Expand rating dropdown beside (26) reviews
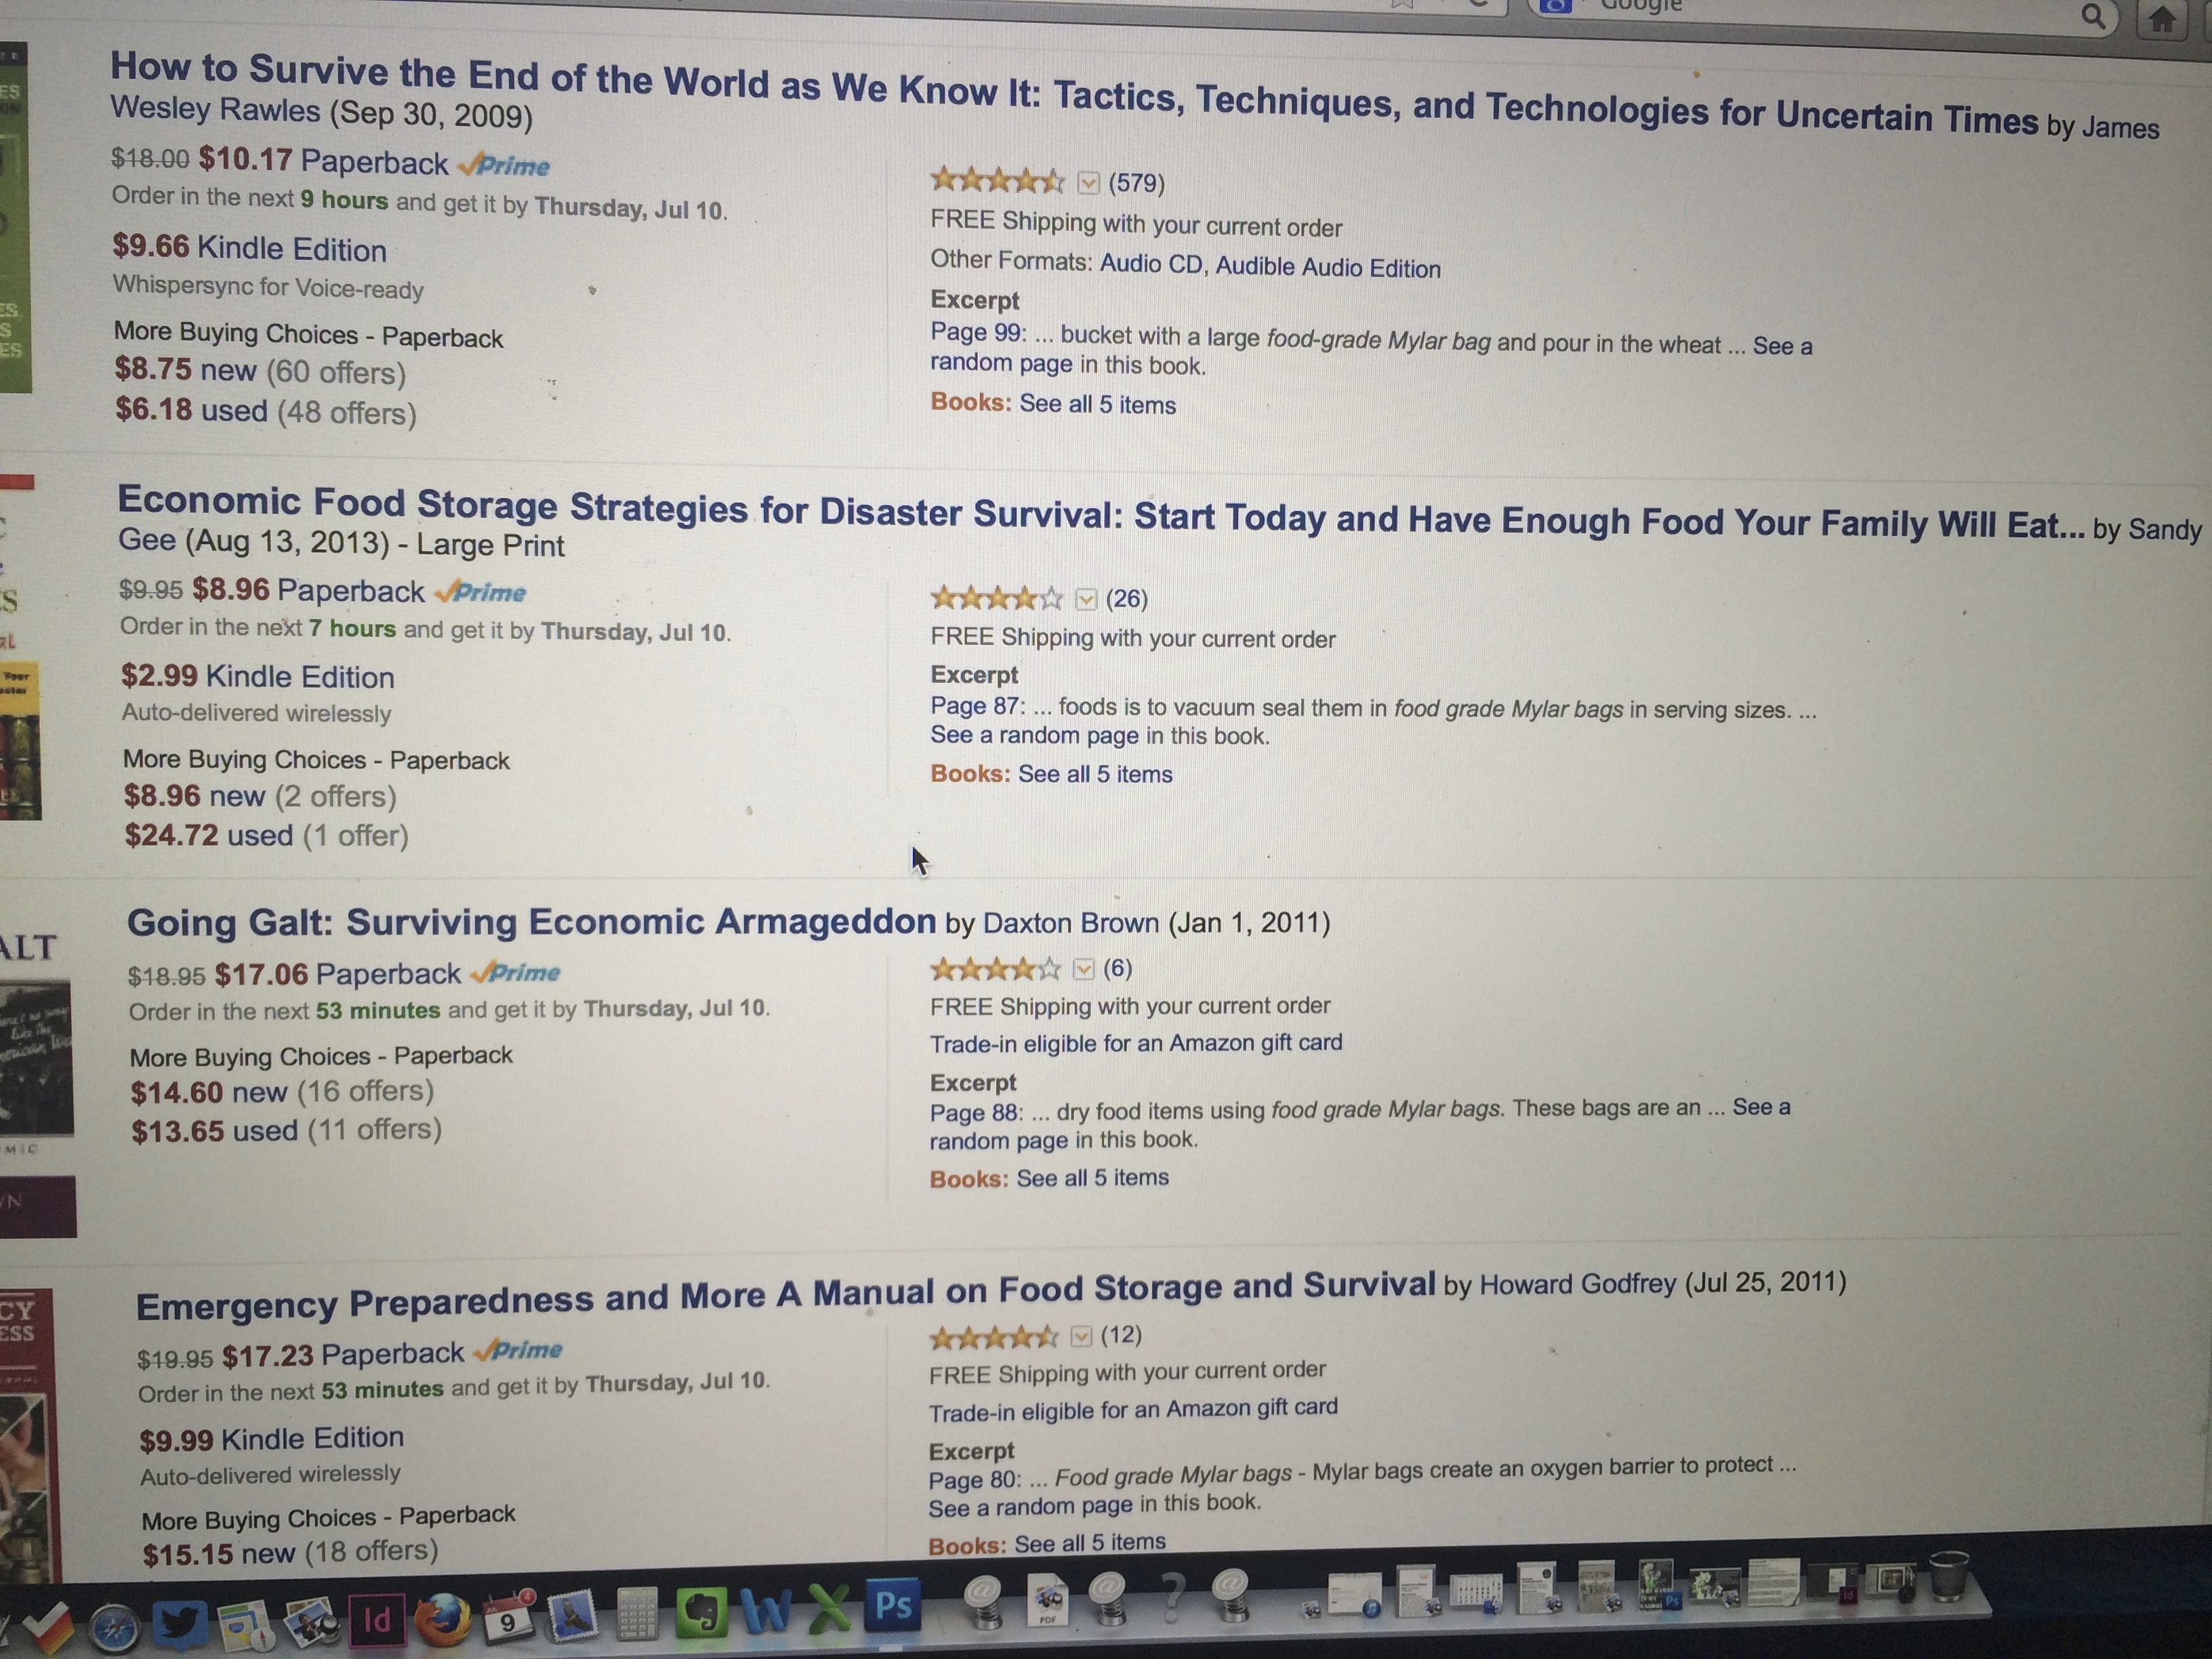The image size is (2212, 1659). 1086,599
